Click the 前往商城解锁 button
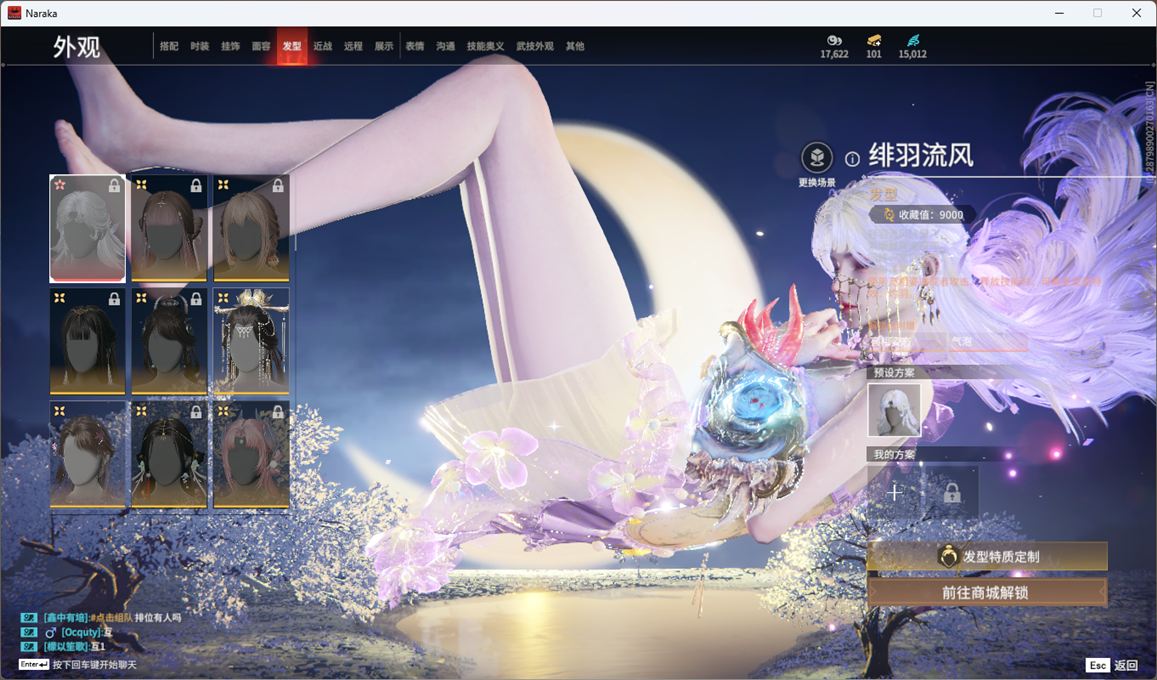Screen dimensions: 1157x680 pyautogui.click(x=987, y=592)
